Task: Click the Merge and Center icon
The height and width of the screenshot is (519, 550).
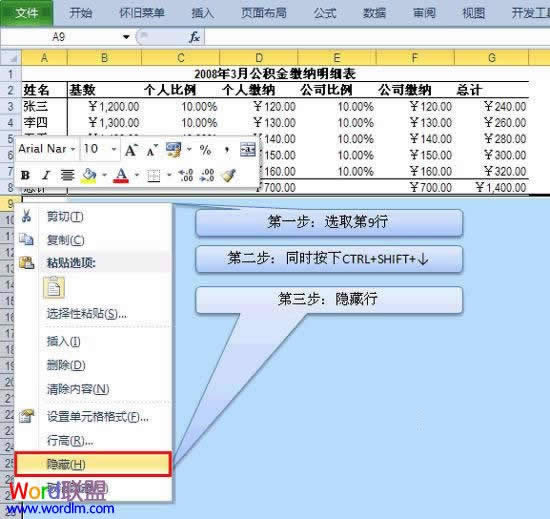Action: [248, 150]
